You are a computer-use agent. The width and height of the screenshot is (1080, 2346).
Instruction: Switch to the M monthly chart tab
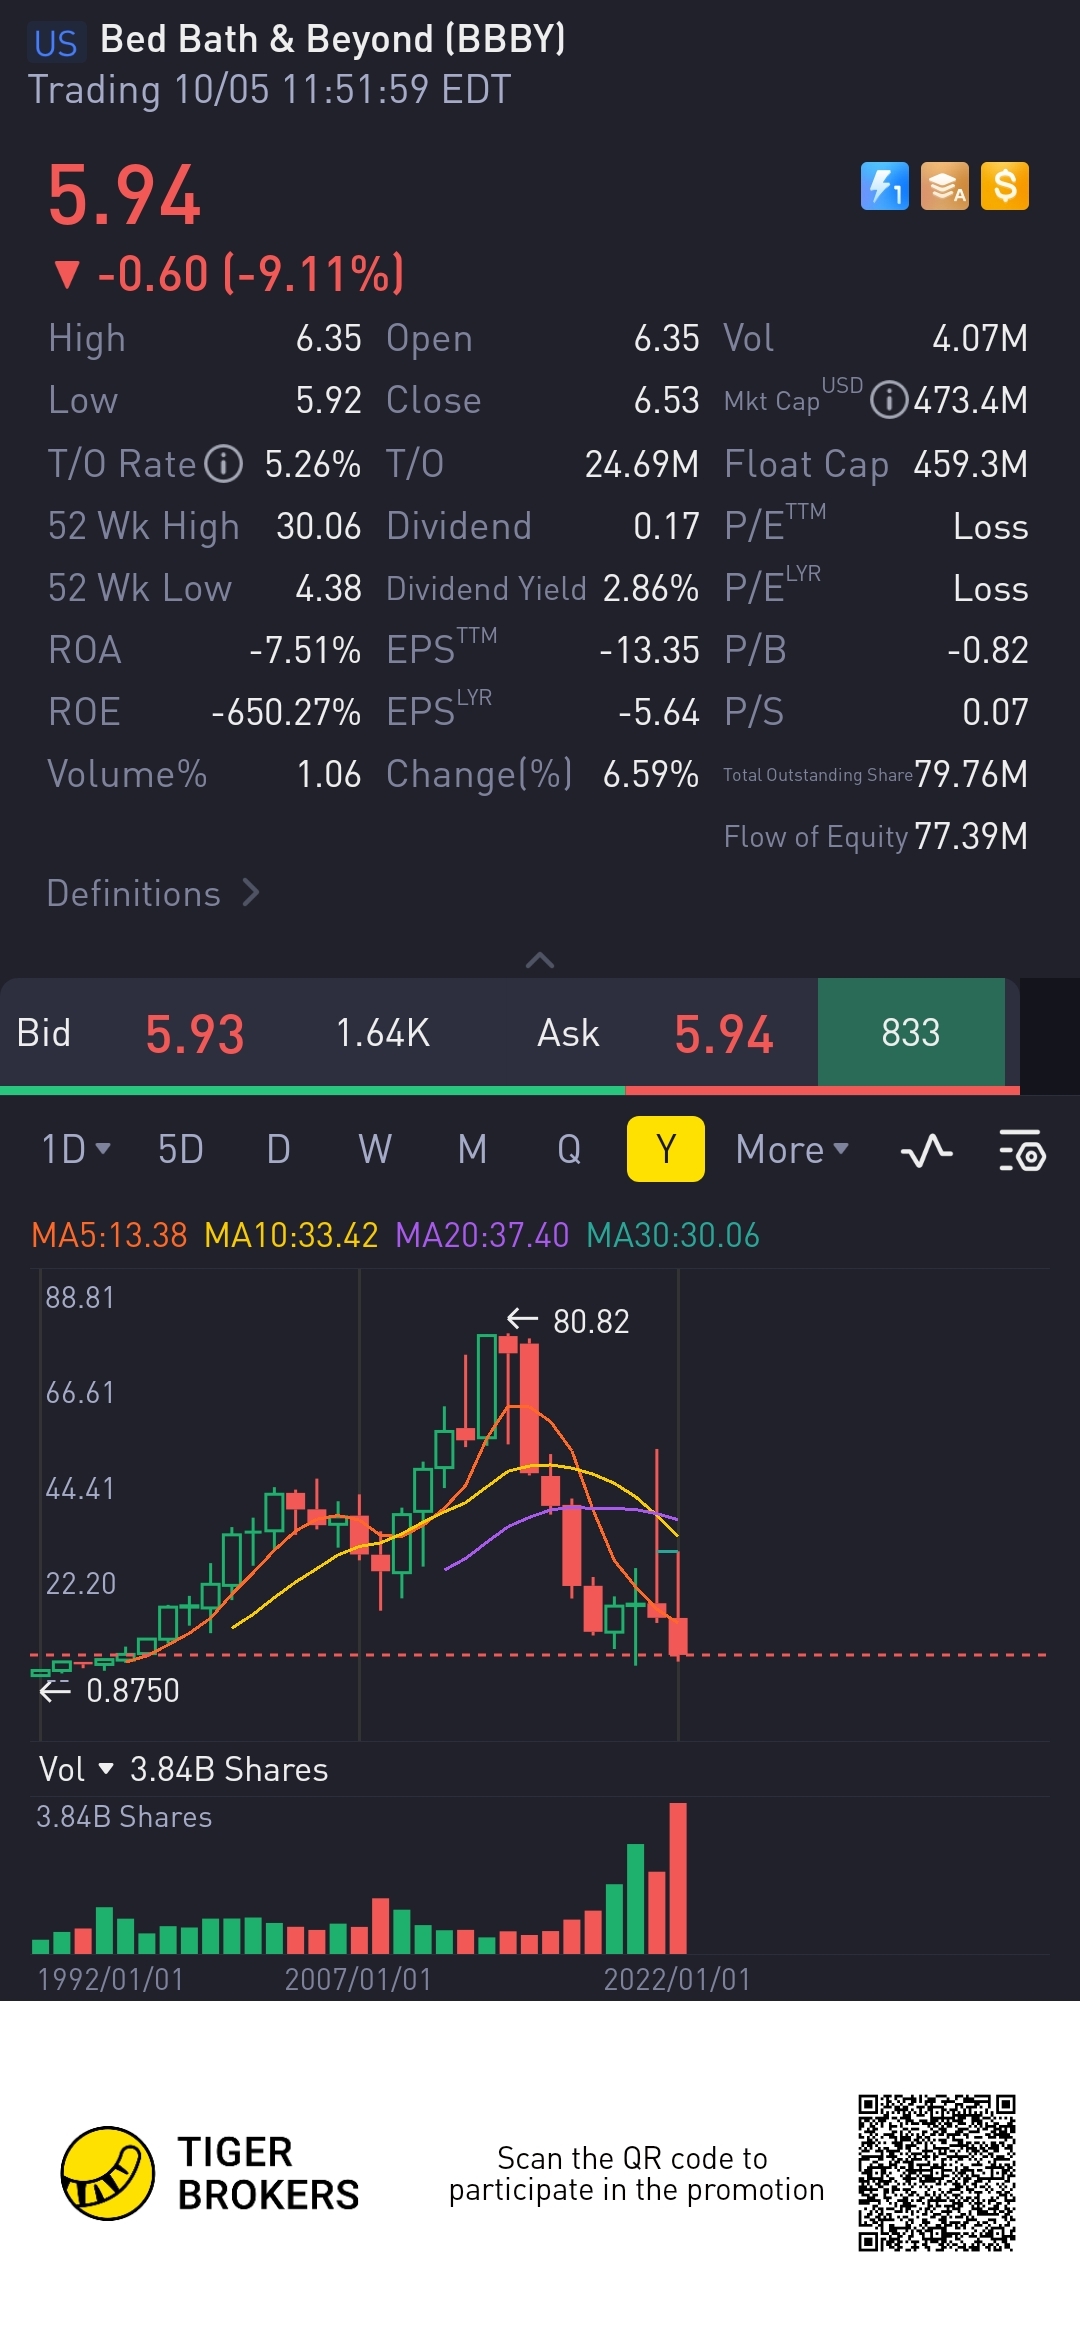pos(472,1149)
